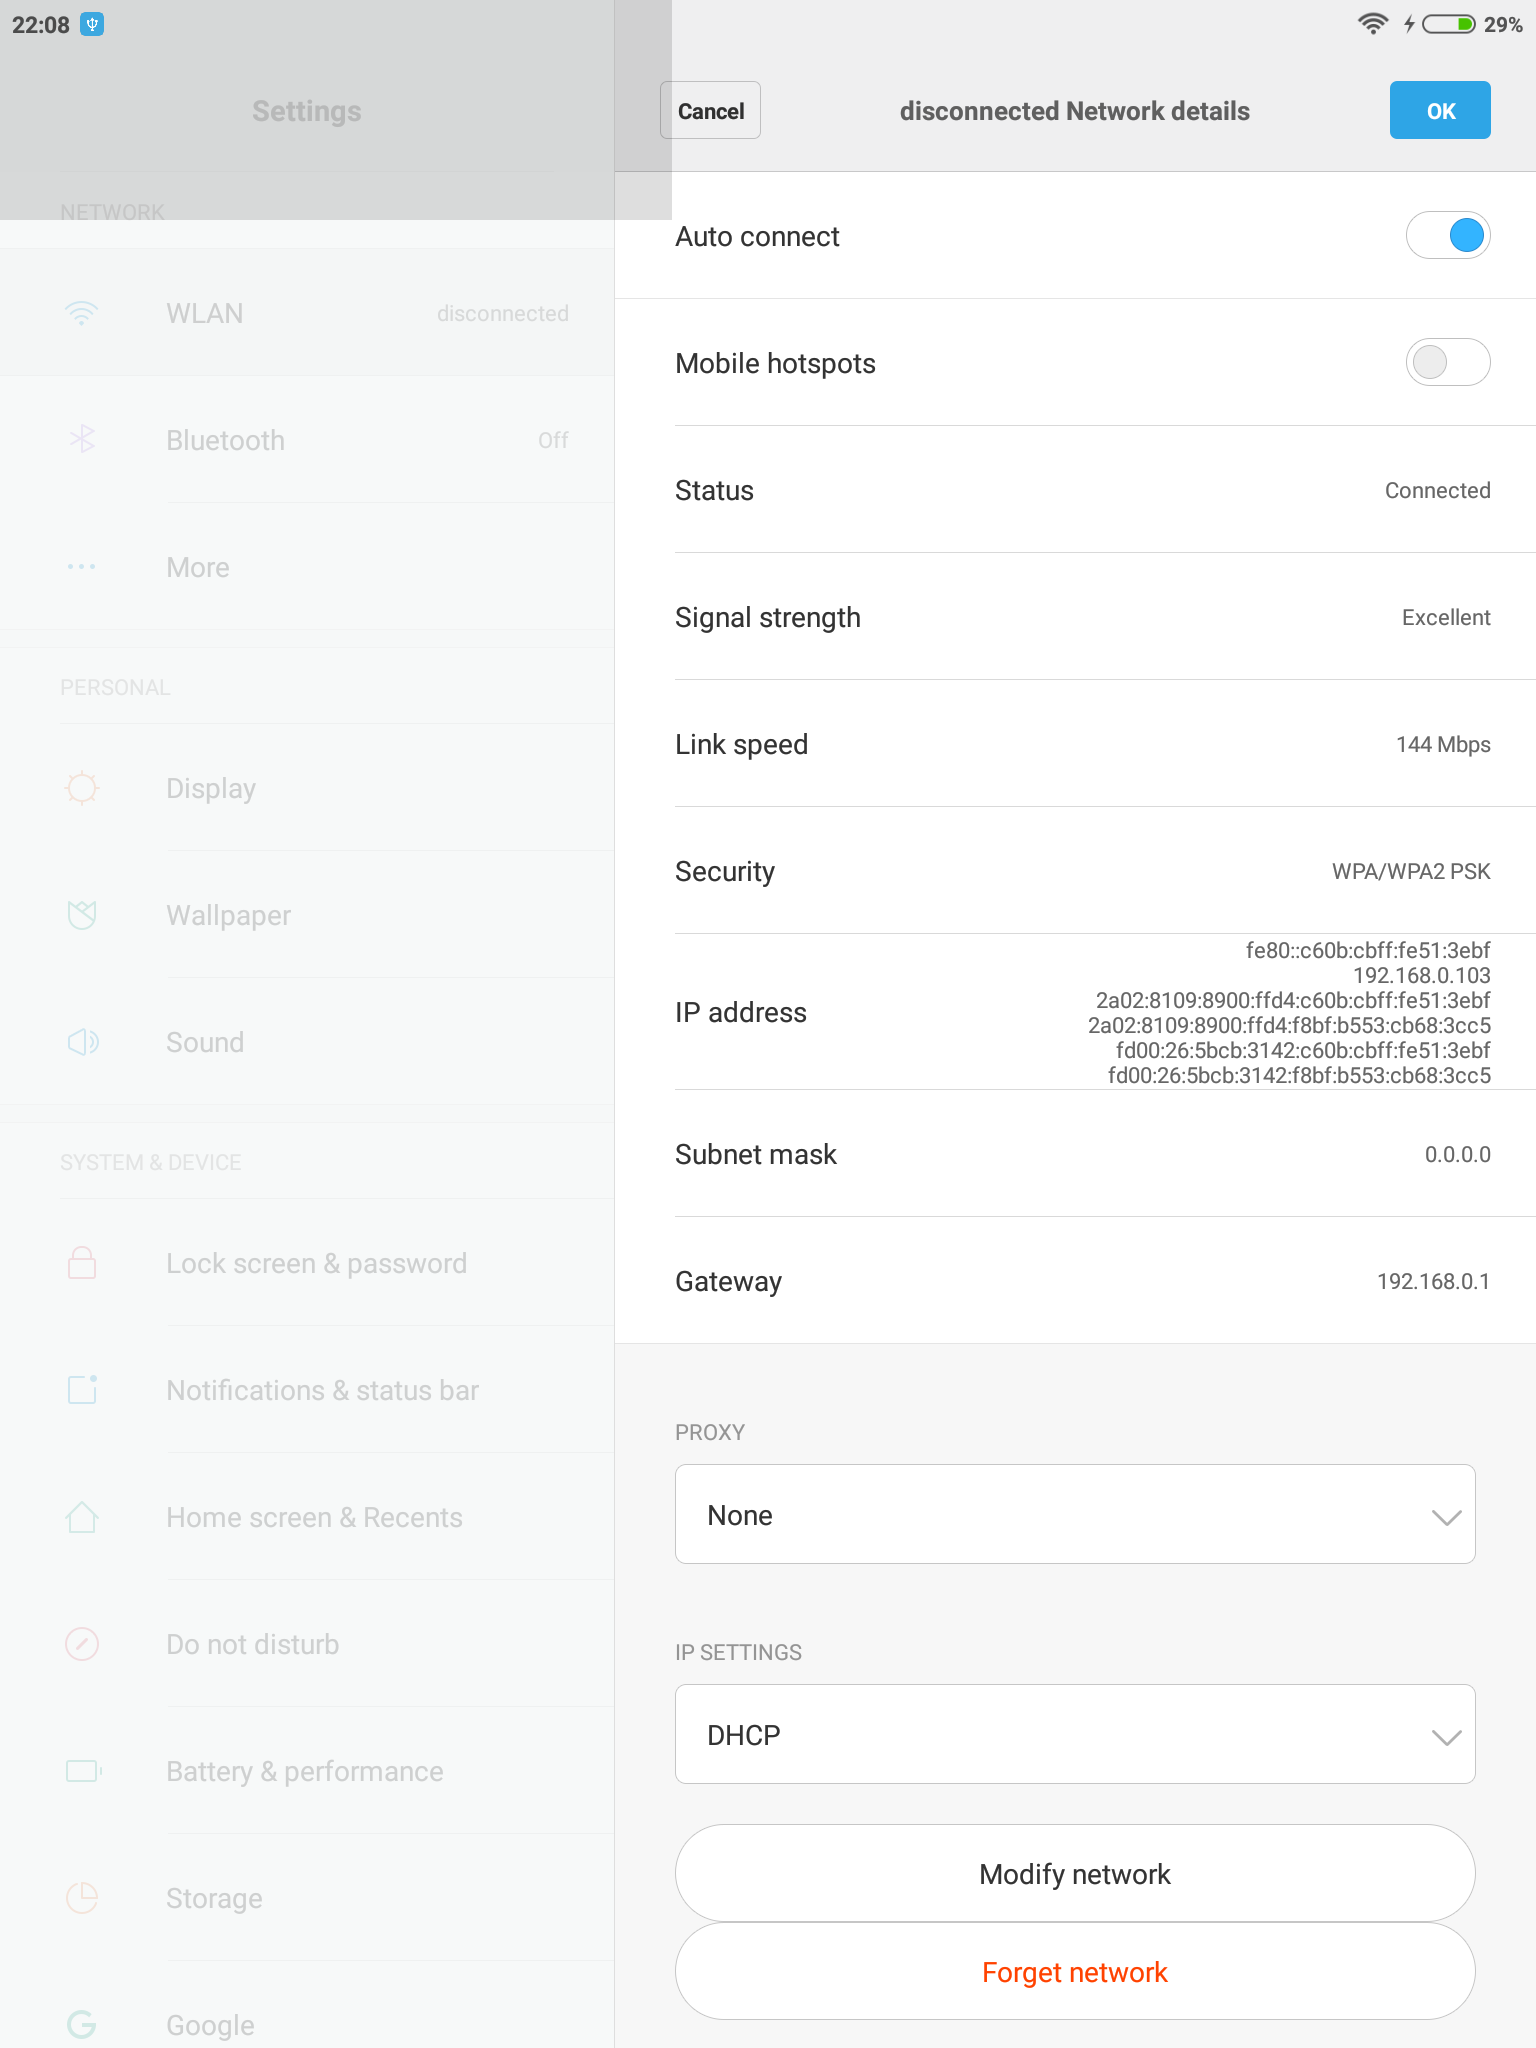The height and width of the screenshot is (2048, 1536).
Task: Enable the Mobile hotspots switch
Action: pos(1448,363)
